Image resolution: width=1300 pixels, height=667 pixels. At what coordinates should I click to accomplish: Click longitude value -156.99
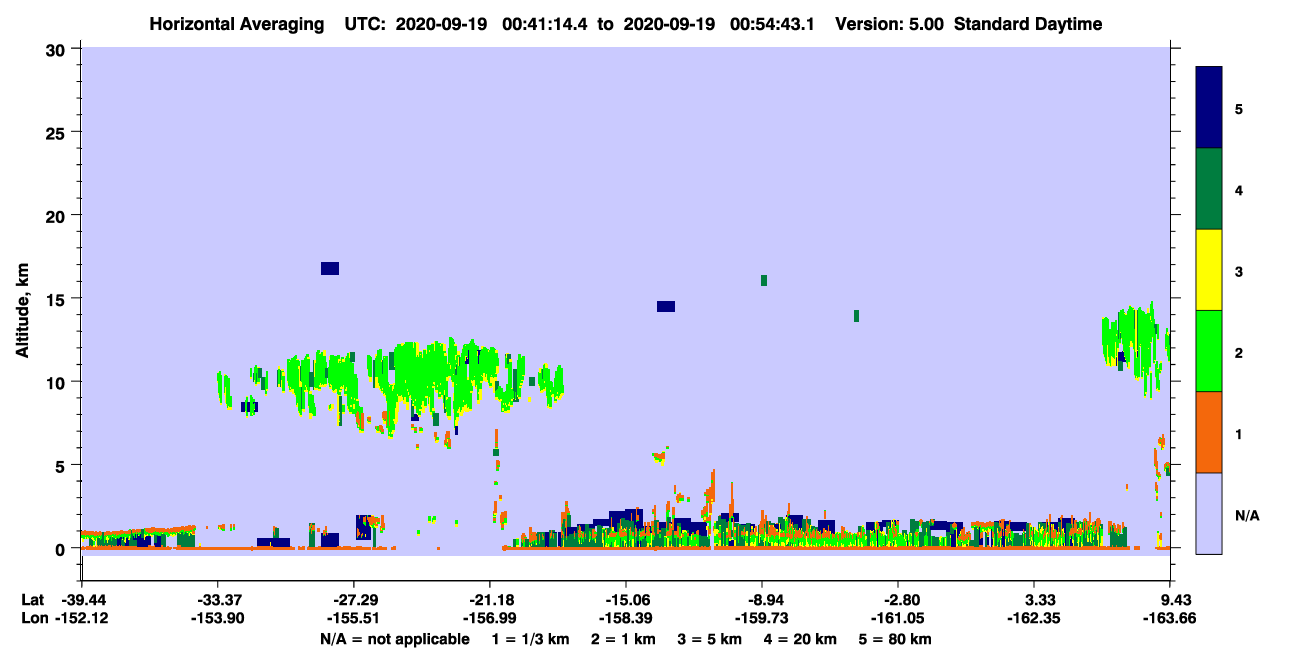[x=489, y=618]
